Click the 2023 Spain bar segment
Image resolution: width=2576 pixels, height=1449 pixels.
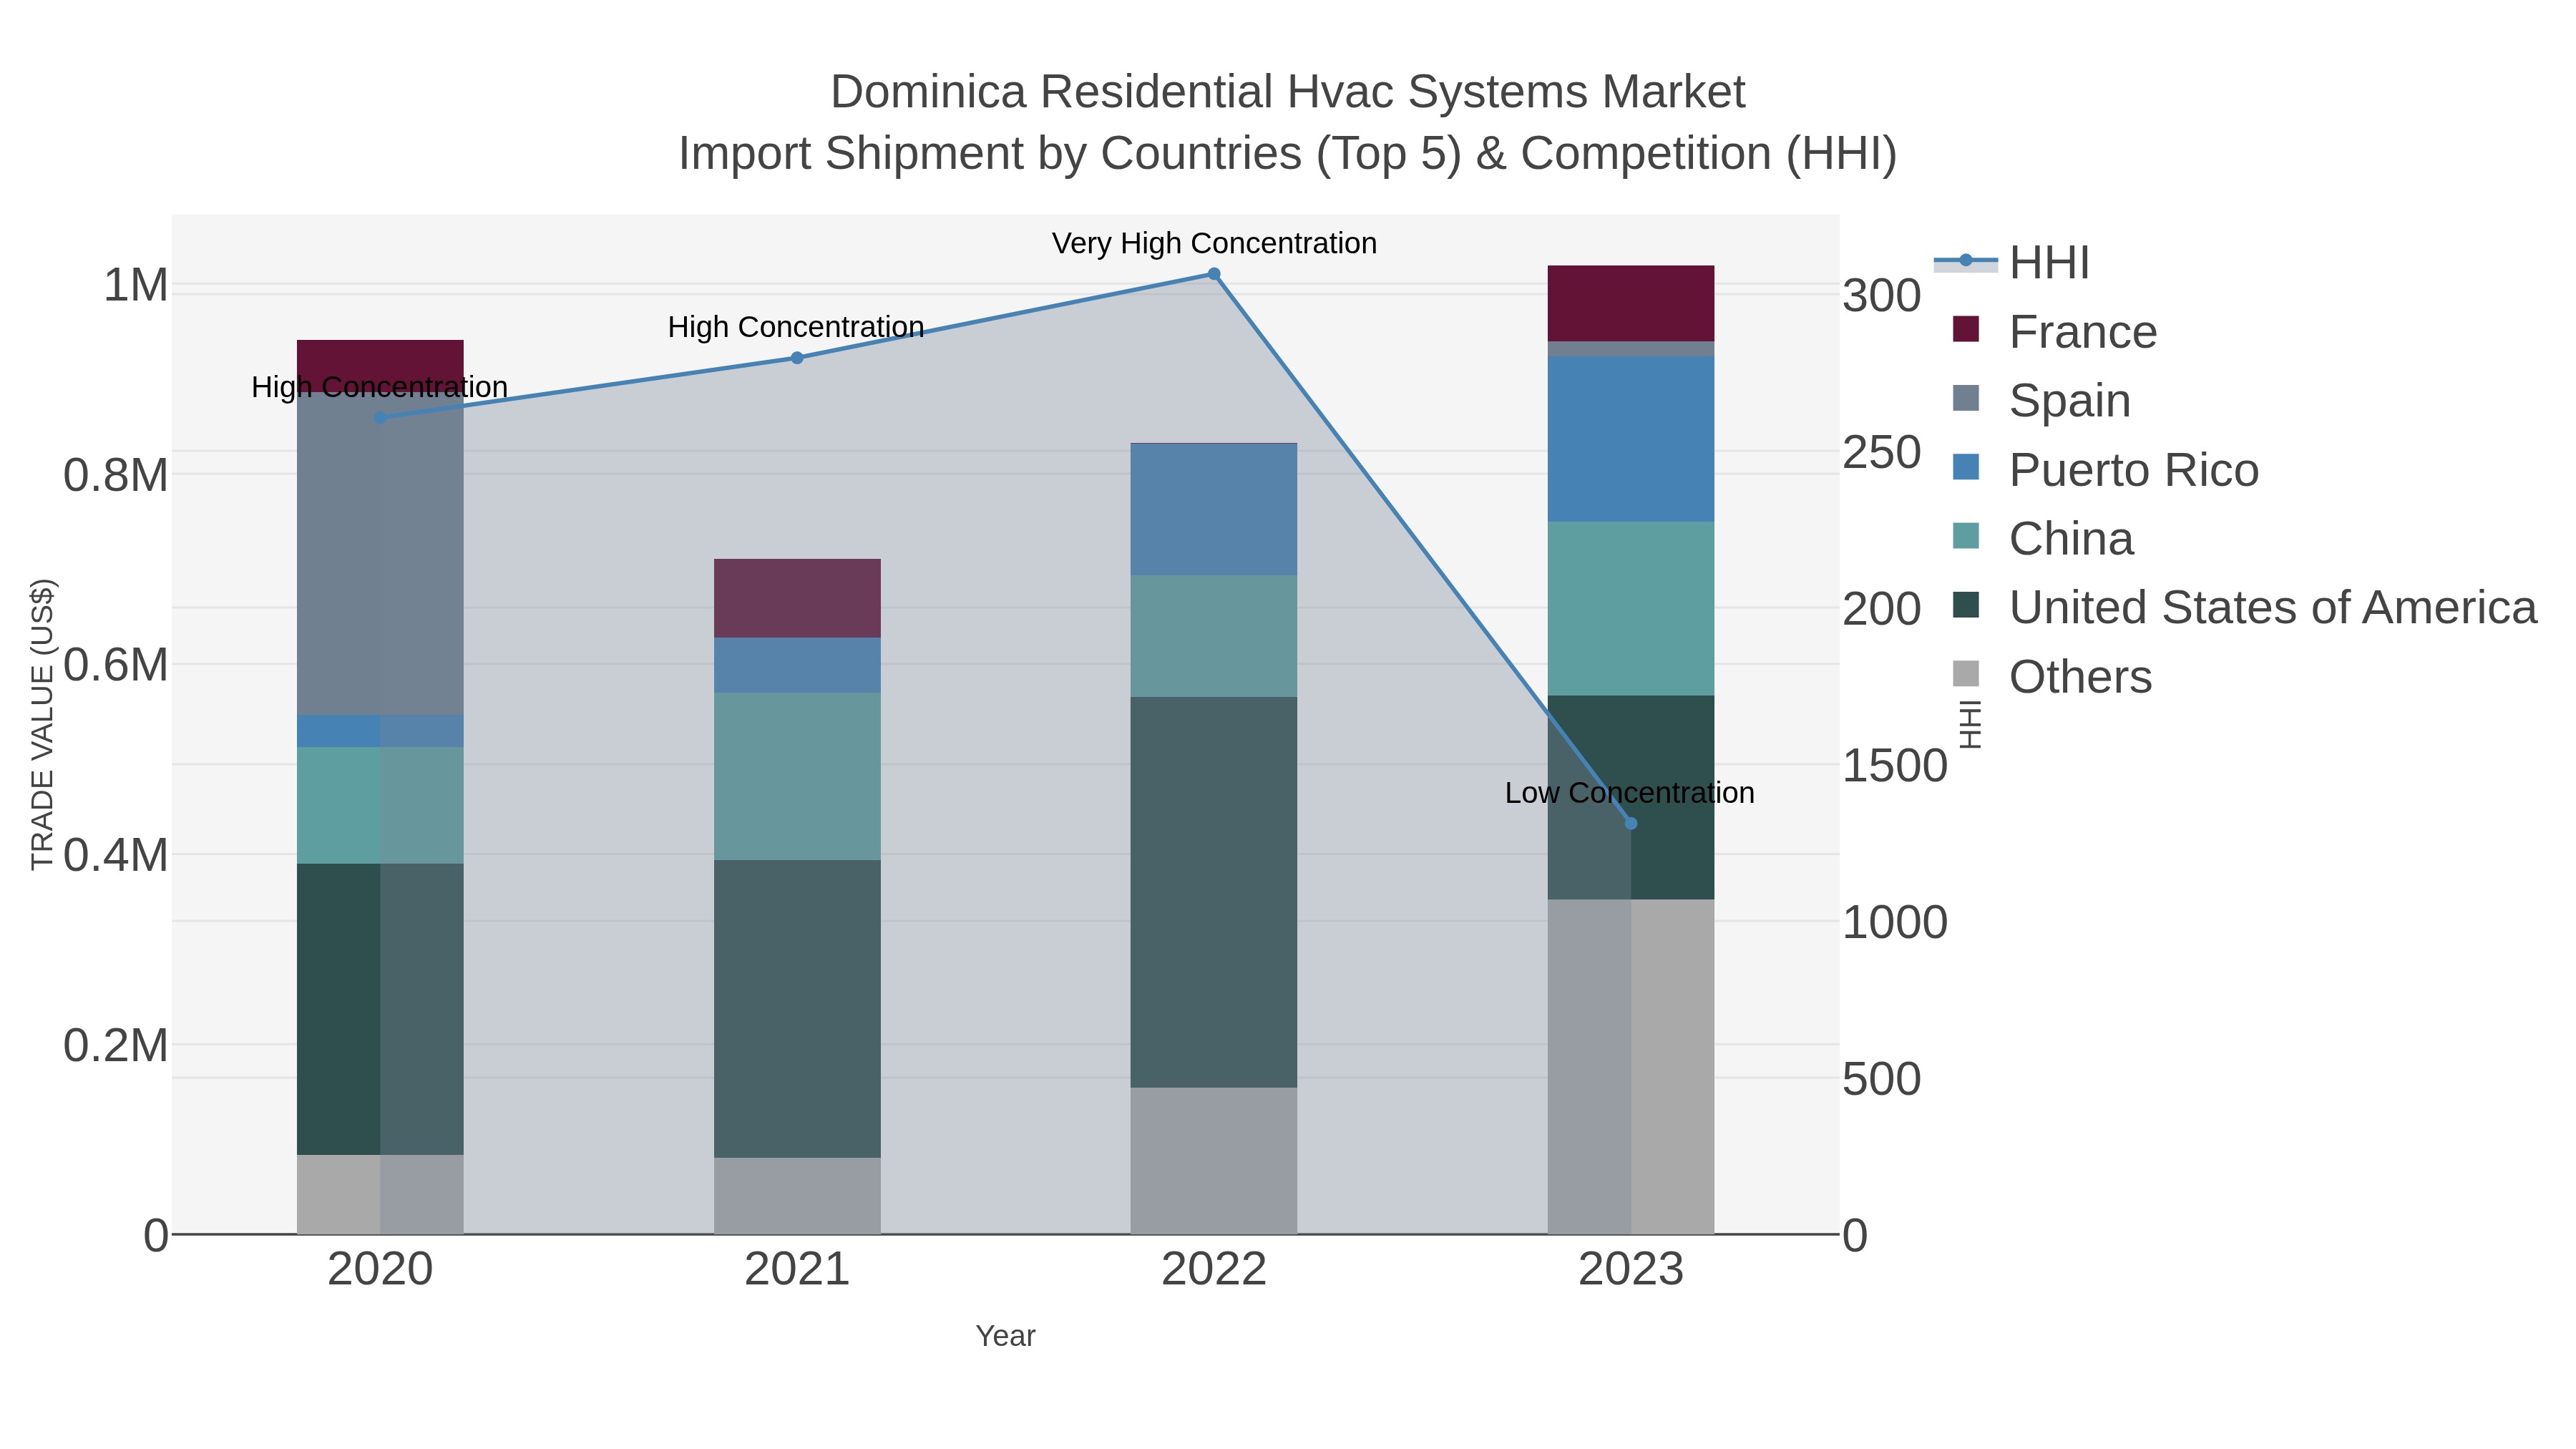[x=1631, y=349]
